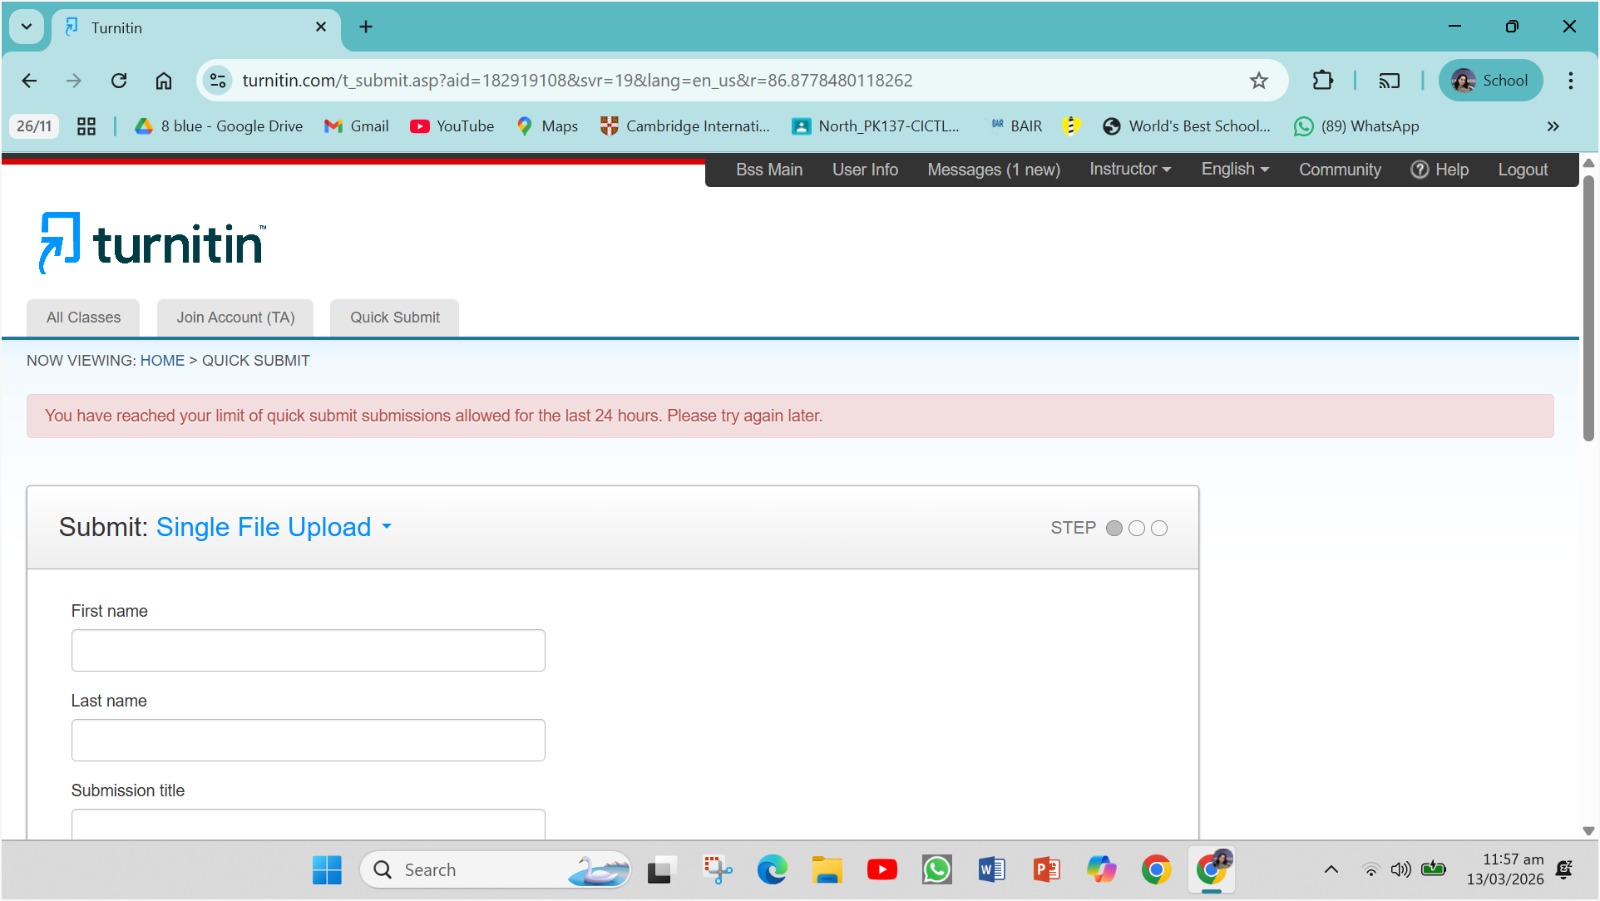Go to the All Classes tab
Screen dimensions: 1600x901
[83, 317]
